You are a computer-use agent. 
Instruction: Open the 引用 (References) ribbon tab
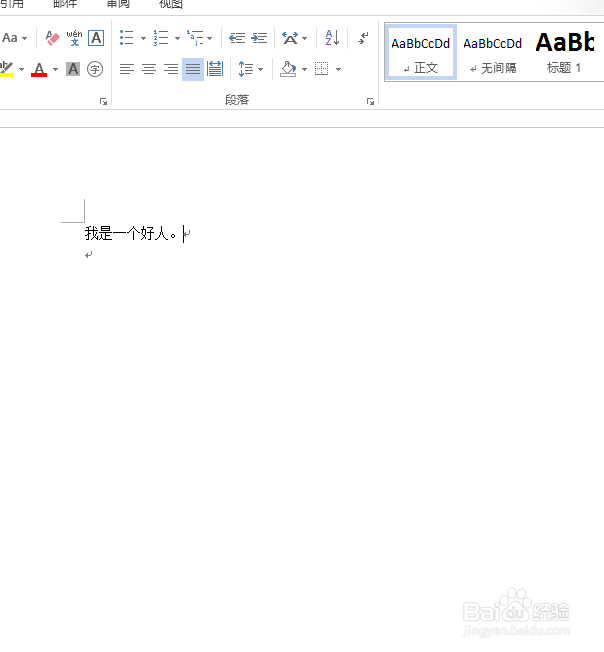click(x=12, y=4)
